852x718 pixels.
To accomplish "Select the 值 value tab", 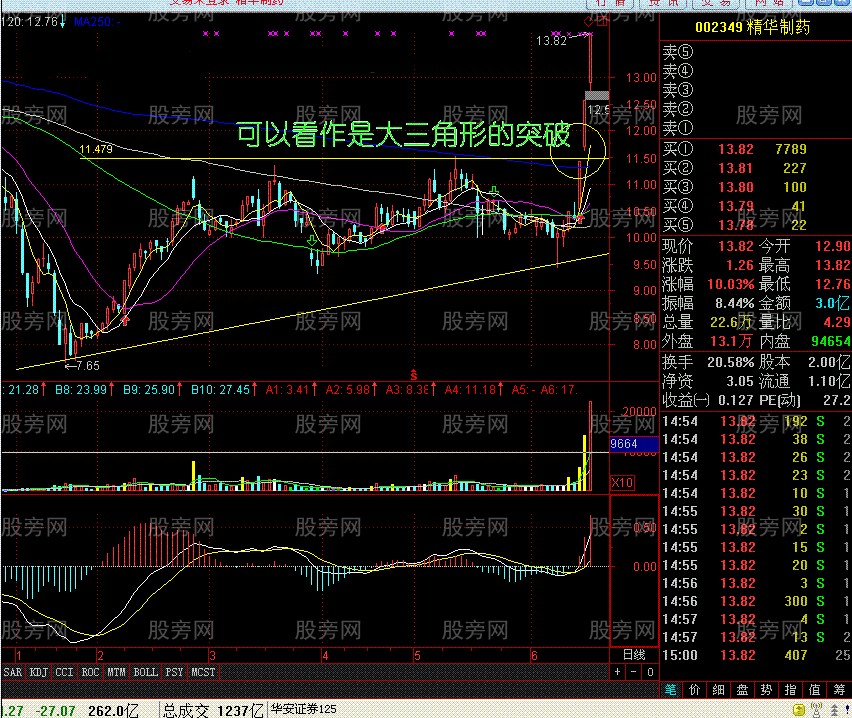I will (814, 690).
